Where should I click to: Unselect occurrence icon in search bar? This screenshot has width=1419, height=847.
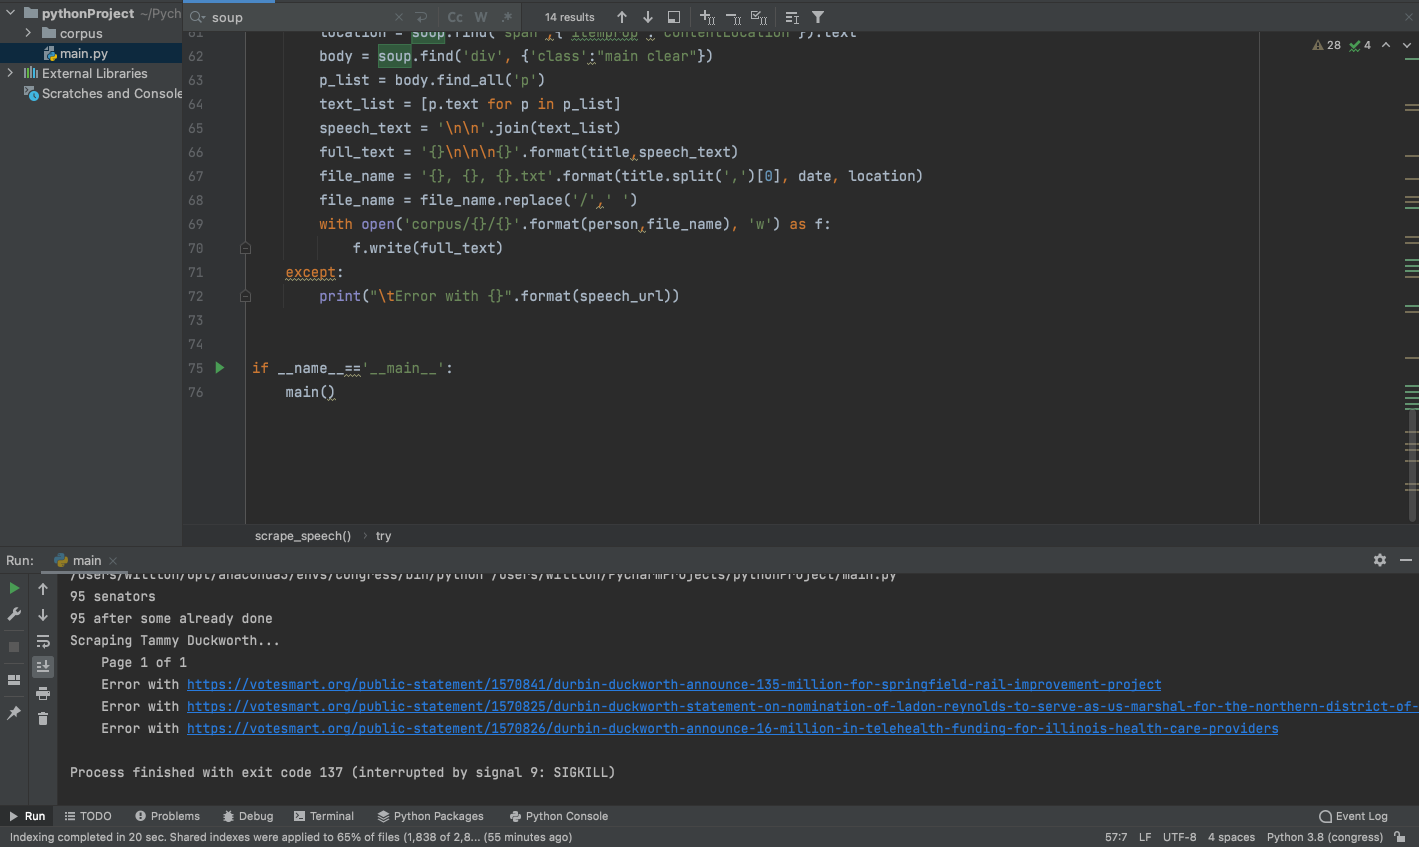733,17
